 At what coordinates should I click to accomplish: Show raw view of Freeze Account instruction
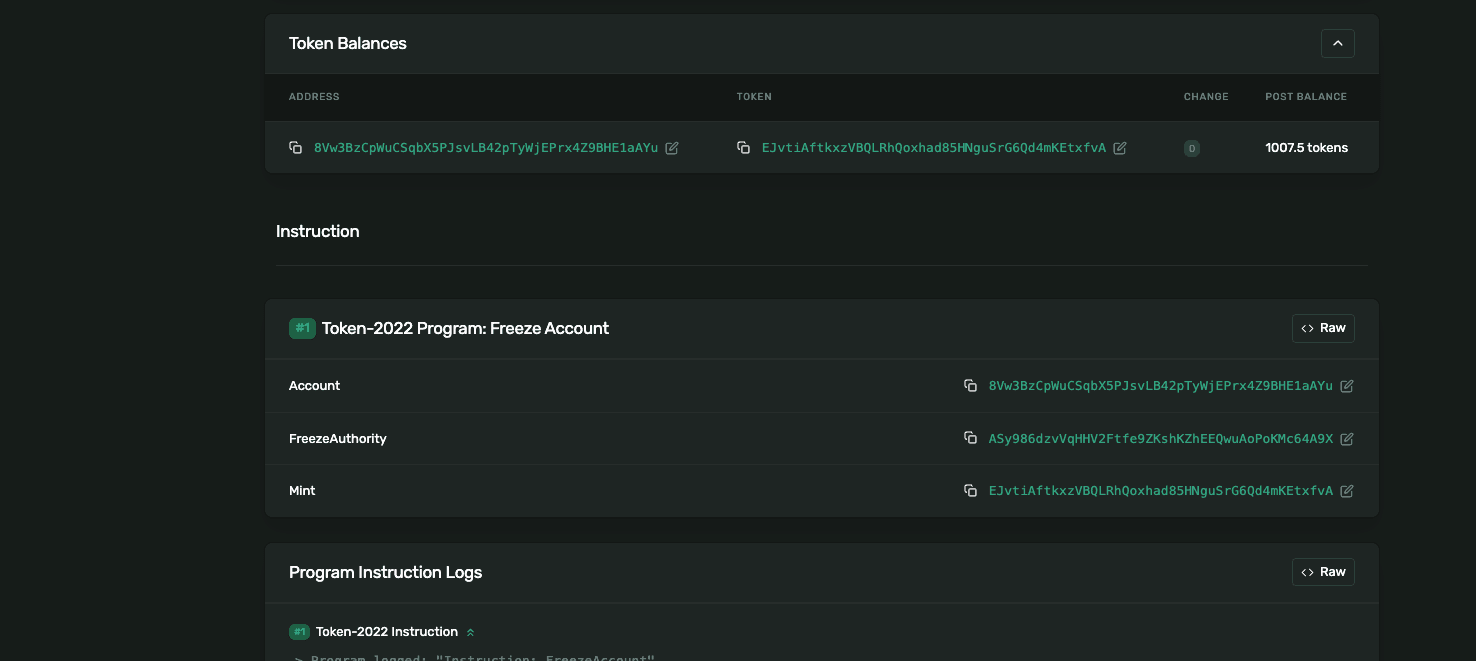pyautogui.click(x=1323, y=328)
